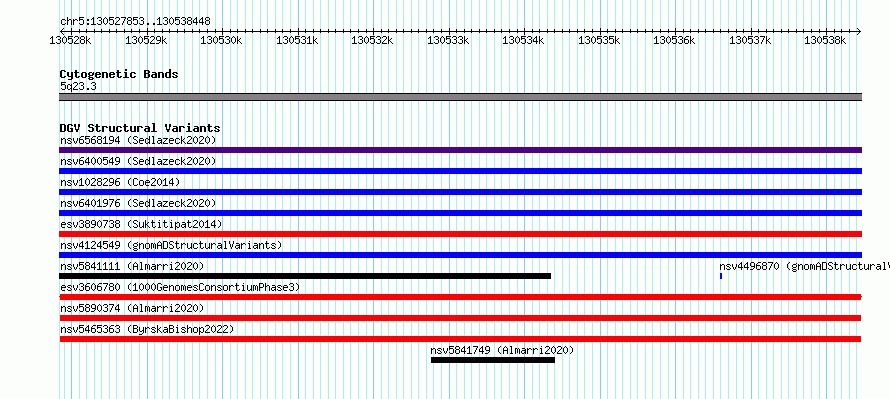This screenshot has width=890, height=399.
Task: Select the red esv3890738 variant bar
Action: click(460, 234)
